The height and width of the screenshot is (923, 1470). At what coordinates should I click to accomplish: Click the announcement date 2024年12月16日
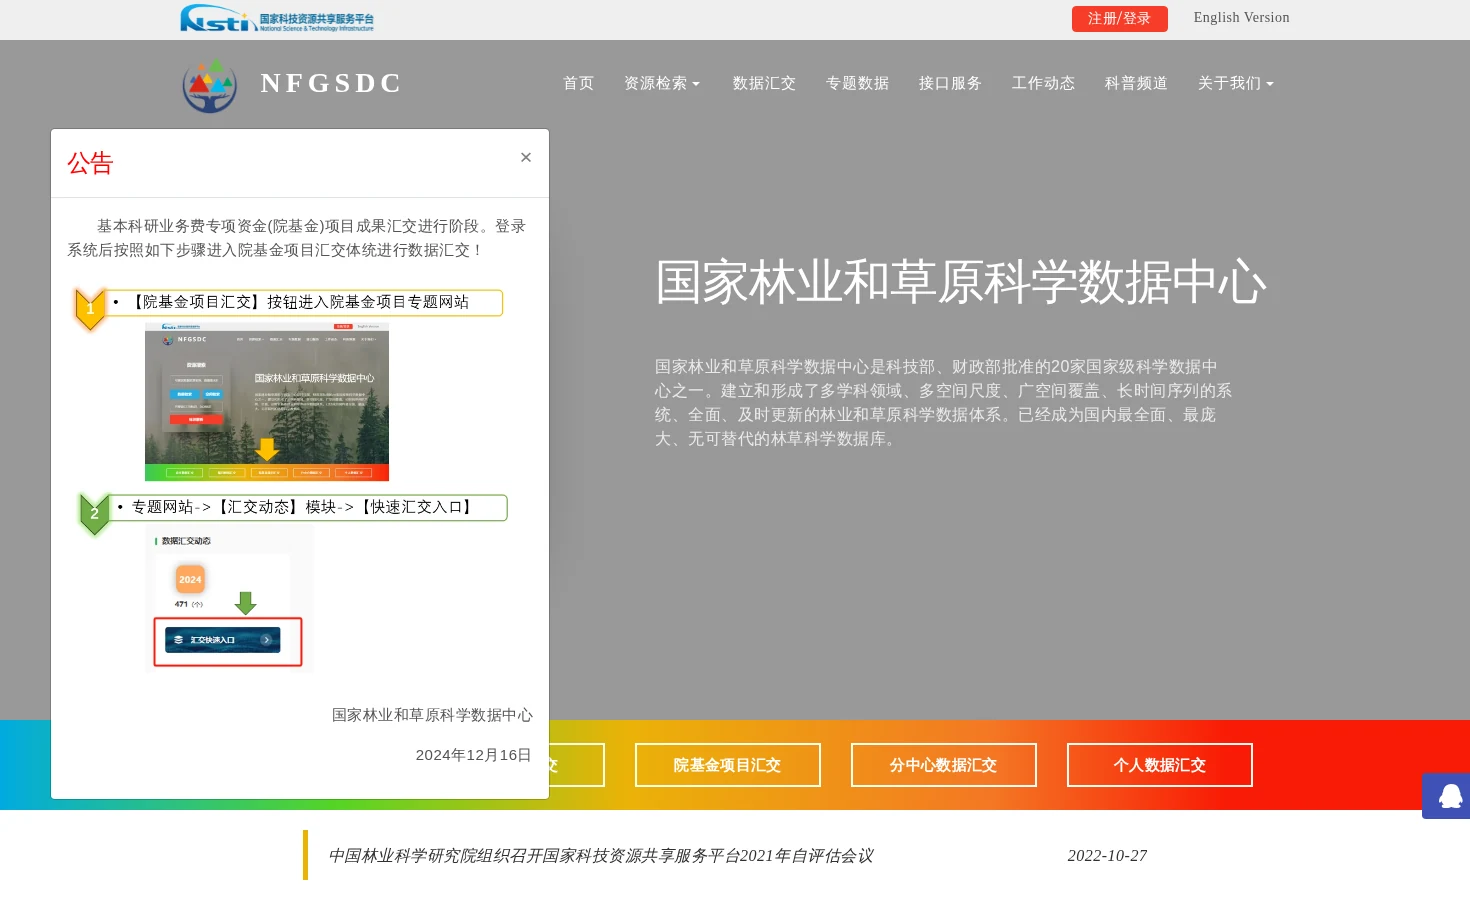[473, 755]
